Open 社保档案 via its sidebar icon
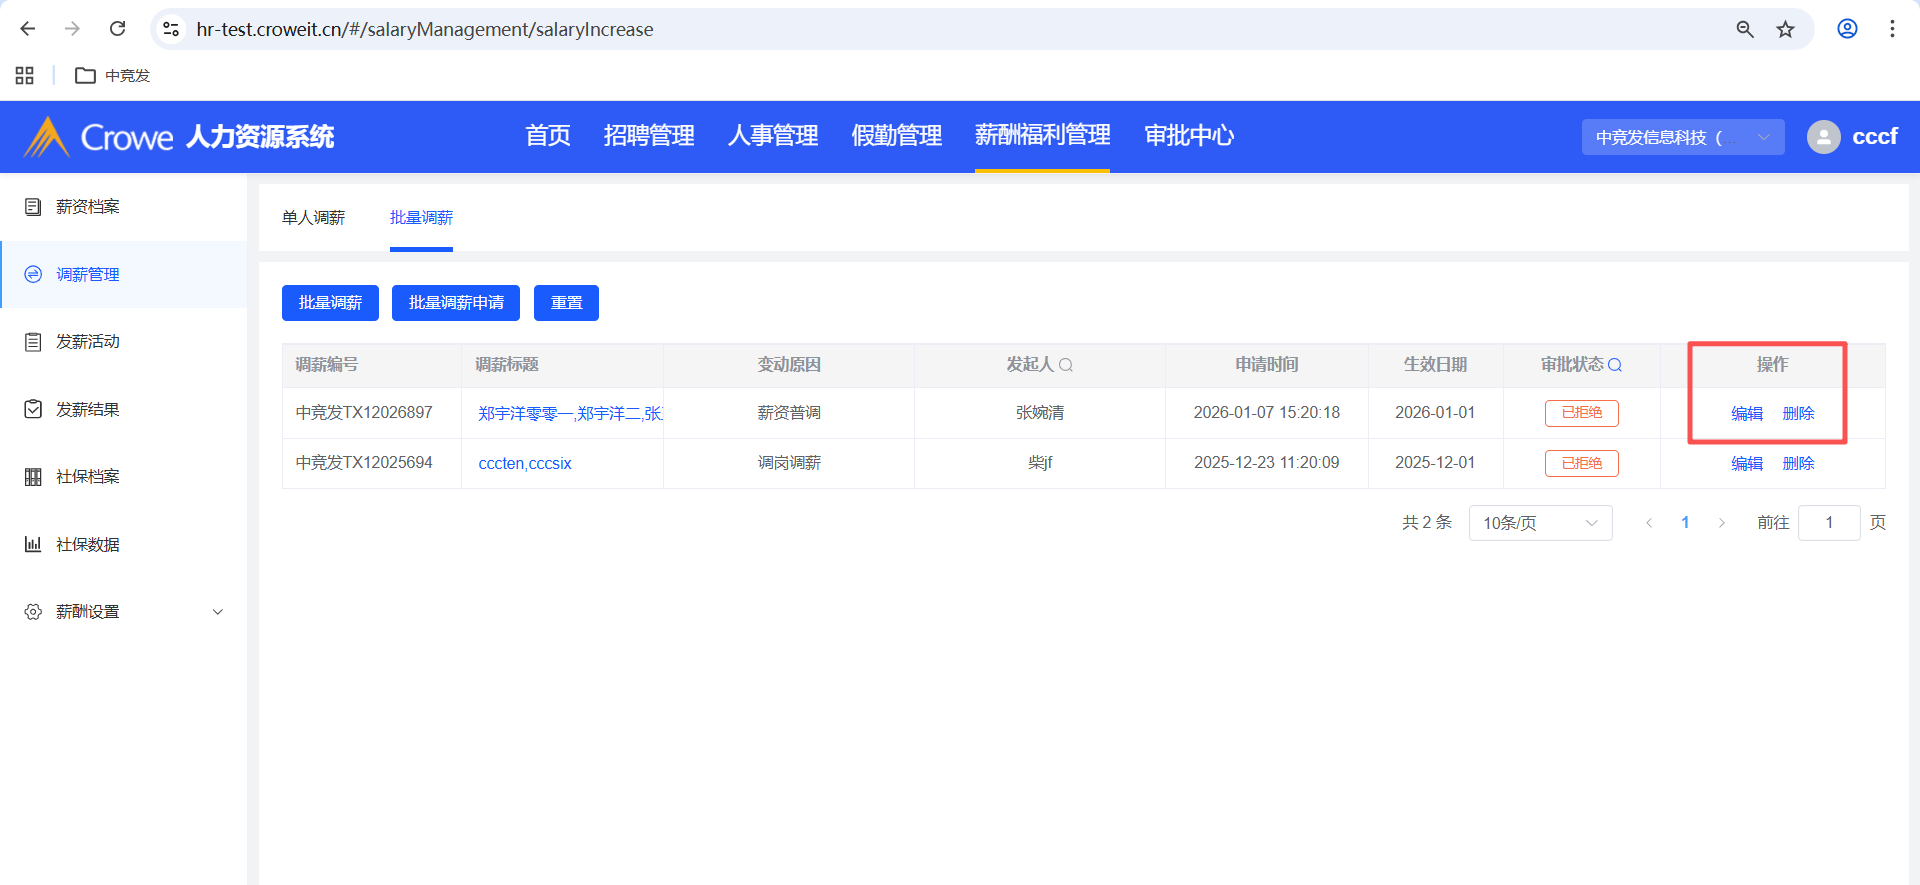Image resolution: width=1920 pixels, height=885 pixels. (33, 477)
